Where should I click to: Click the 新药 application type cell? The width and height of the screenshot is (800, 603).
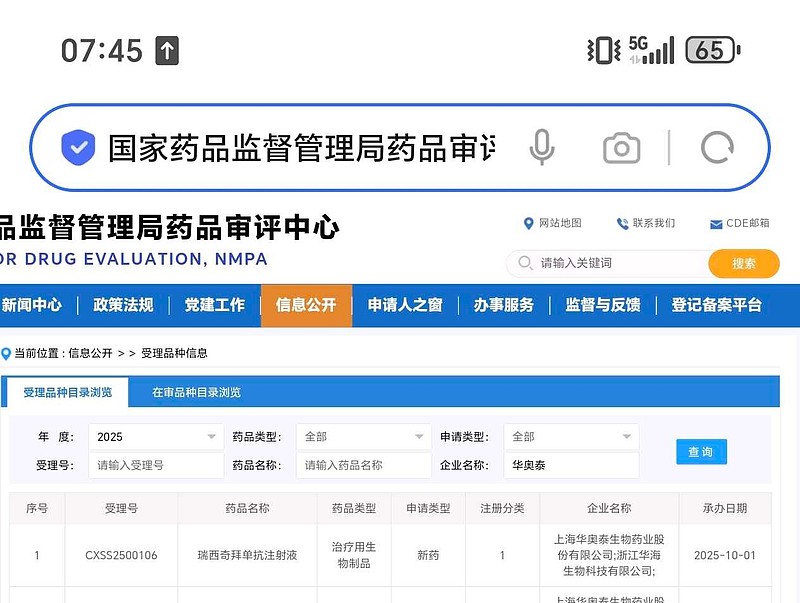point(428,555)
